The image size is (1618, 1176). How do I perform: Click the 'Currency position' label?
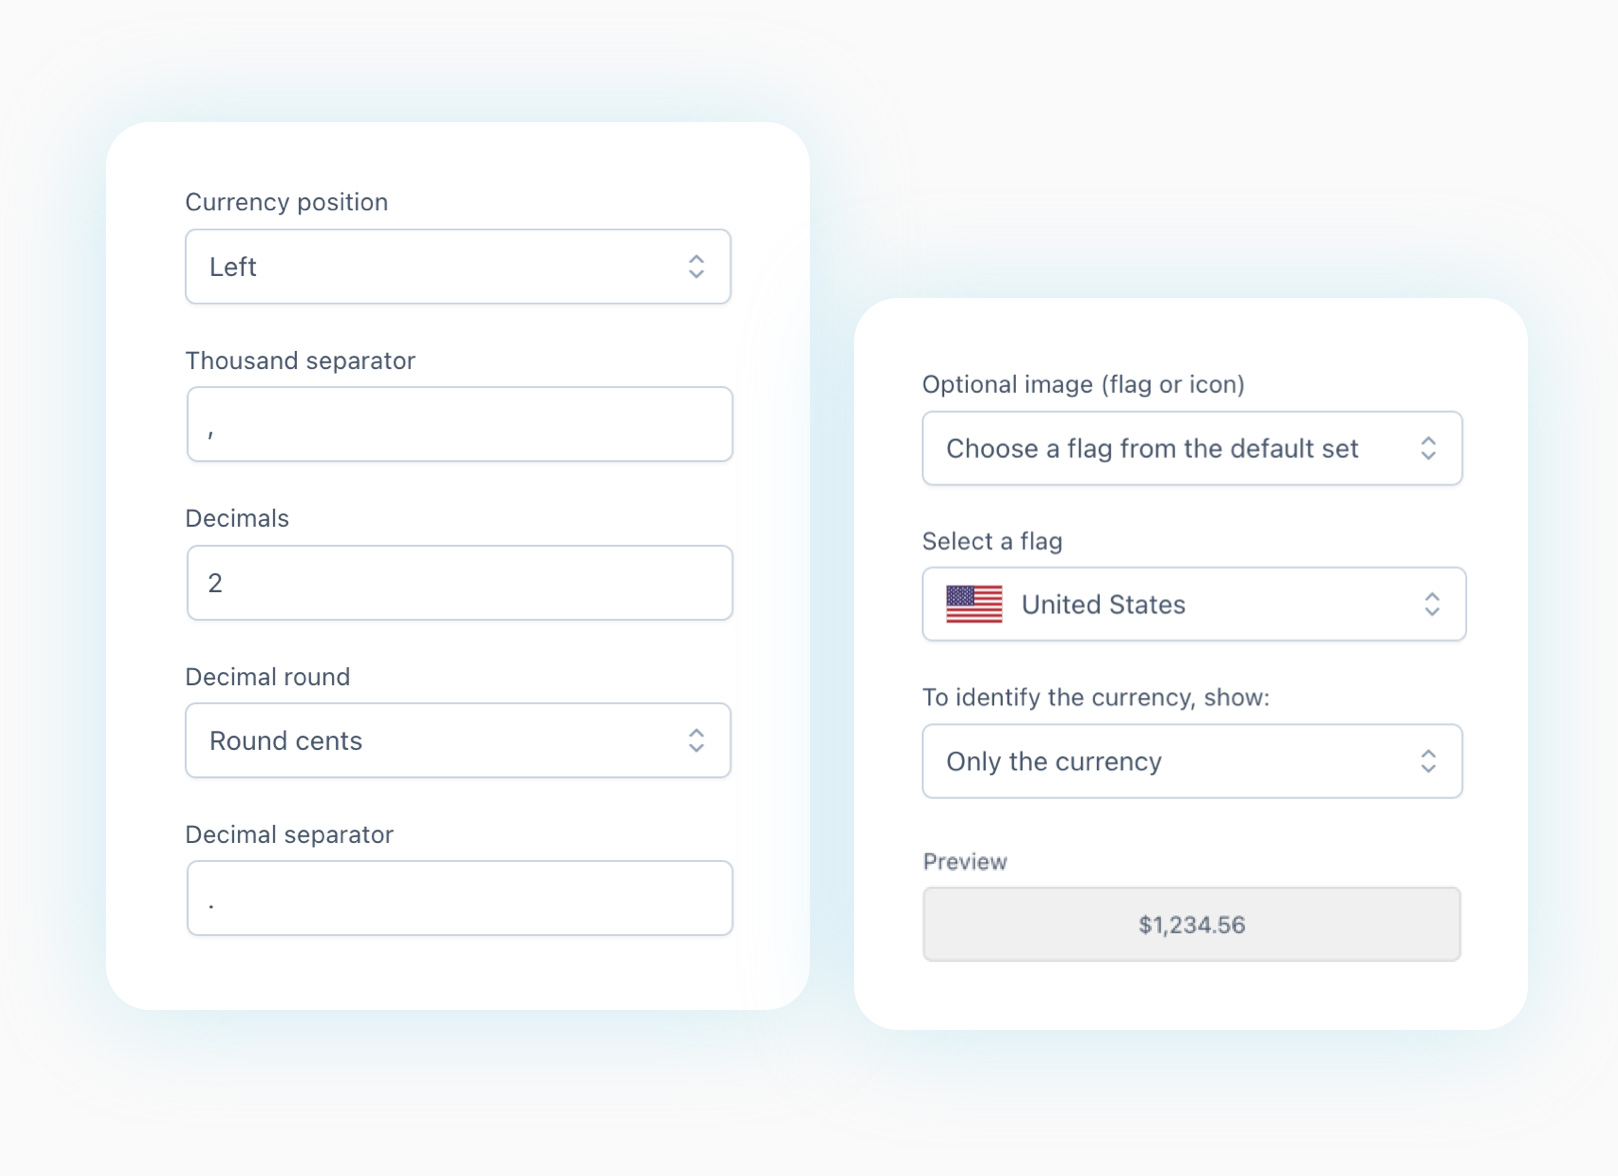click(x=286, y=202)
